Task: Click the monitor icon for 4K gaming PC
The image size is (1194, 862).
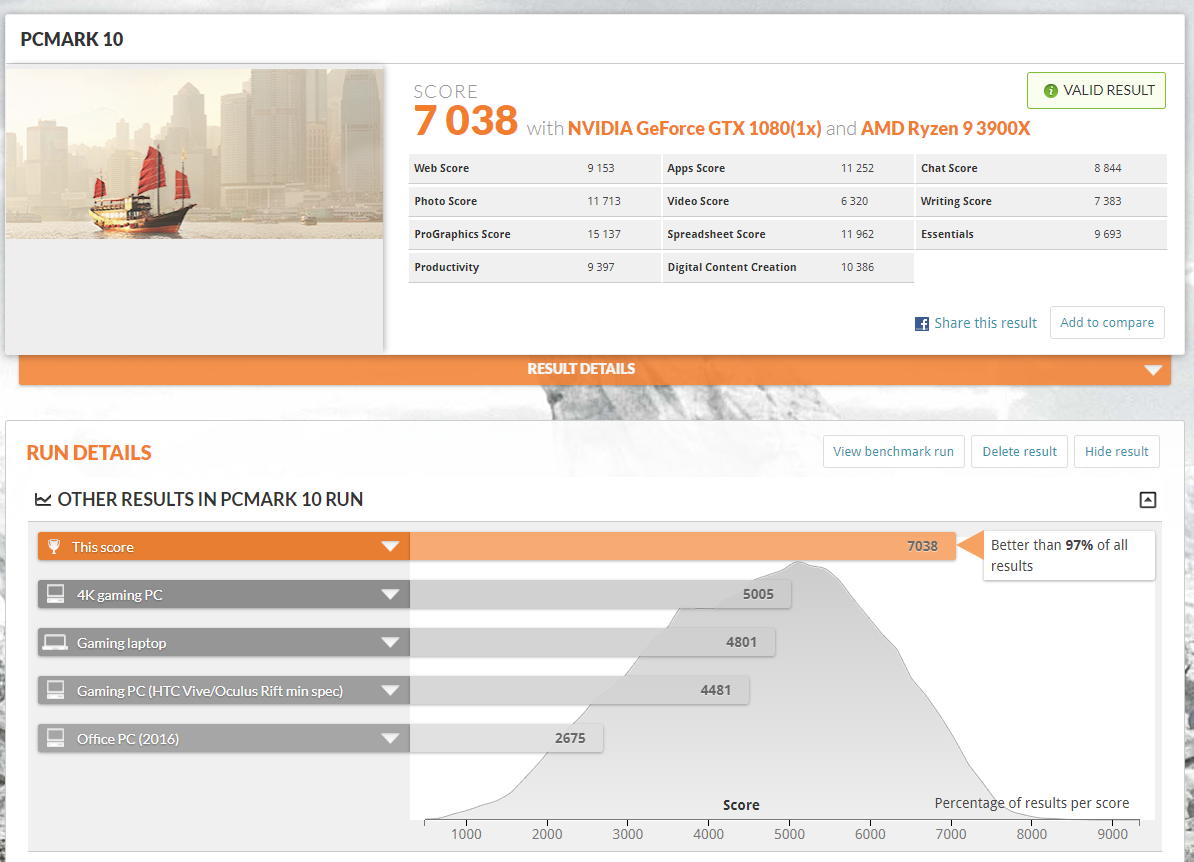Action: tap(56, 594)
